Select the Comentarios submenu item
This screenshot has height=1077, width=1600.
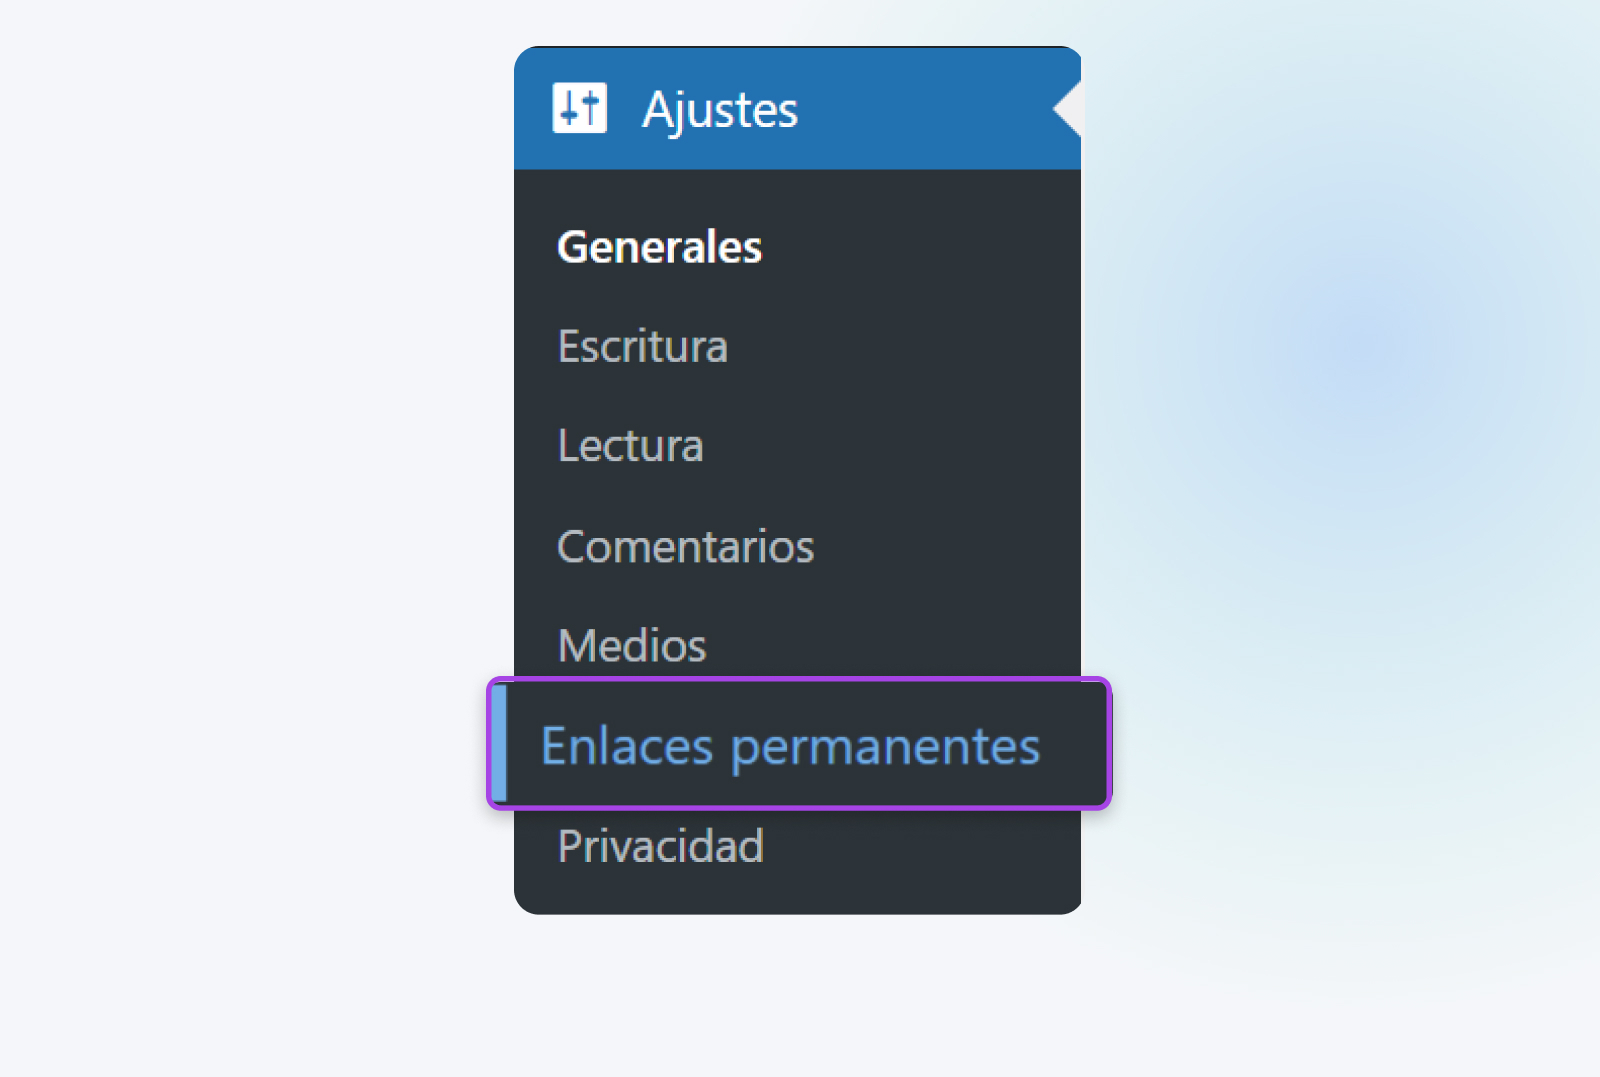click(x=685, y=547)
